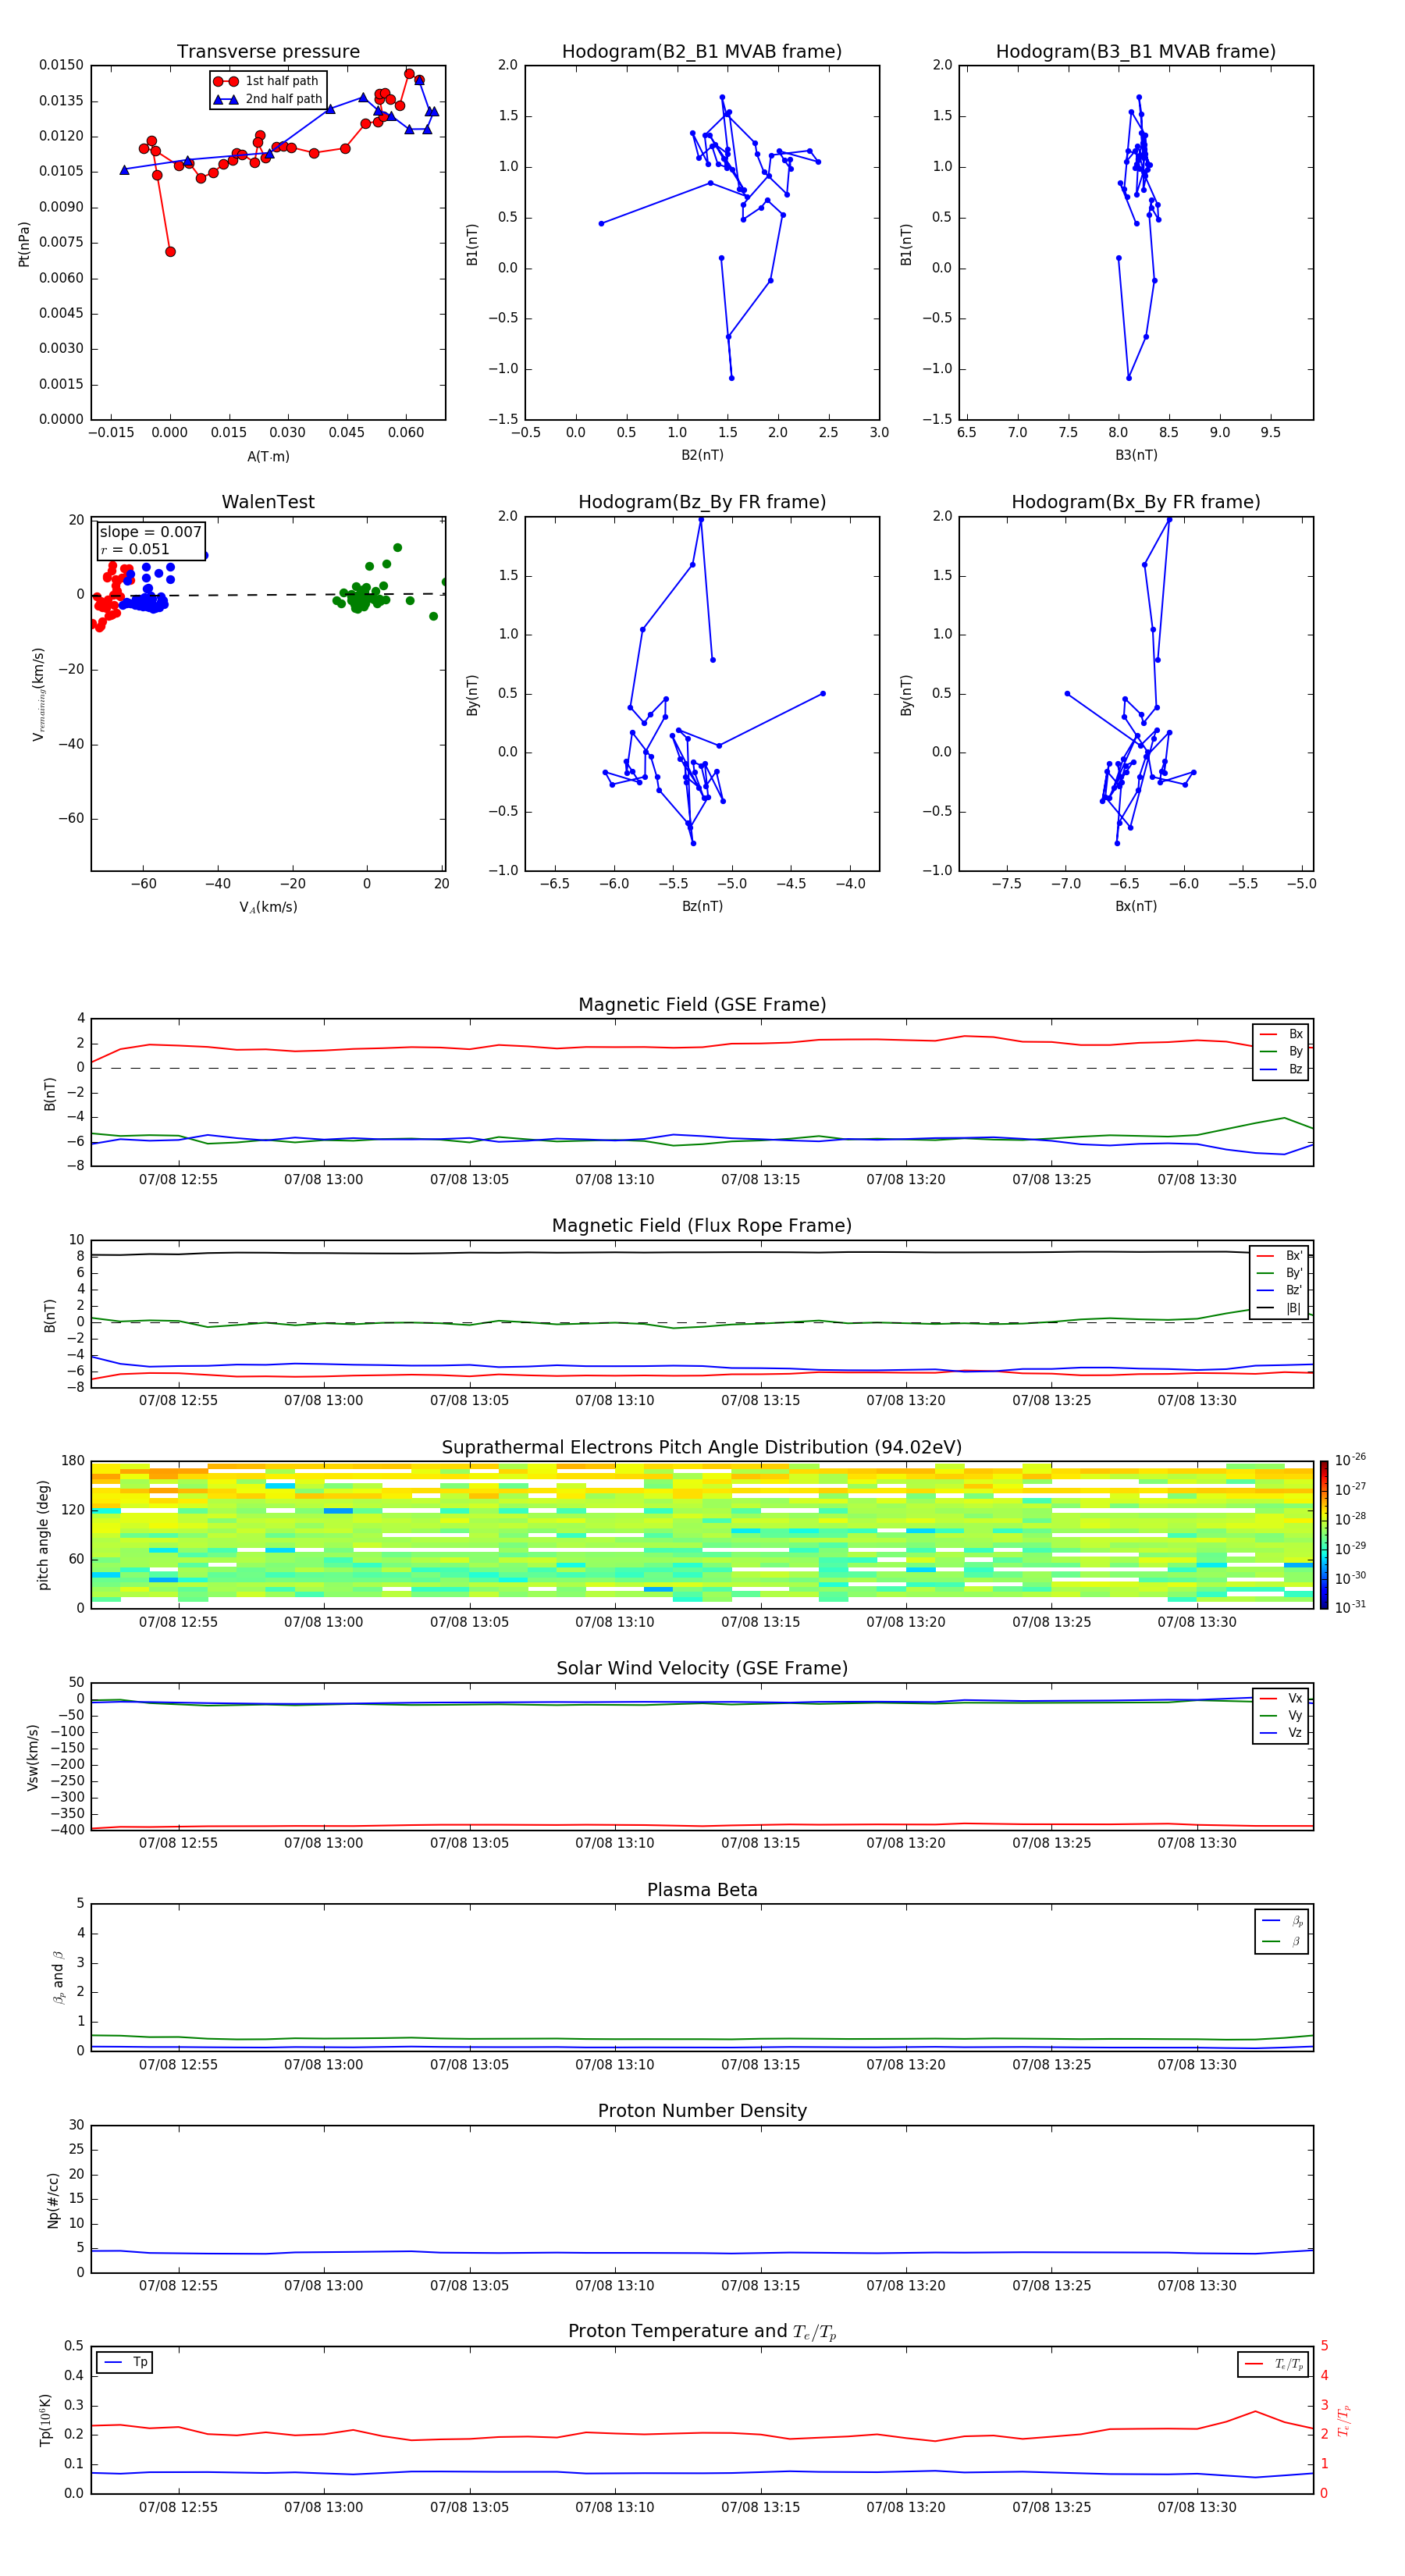Click the '1st half path' legend entry
This screenshot has height=2576, width=1405.
point(266,81)
